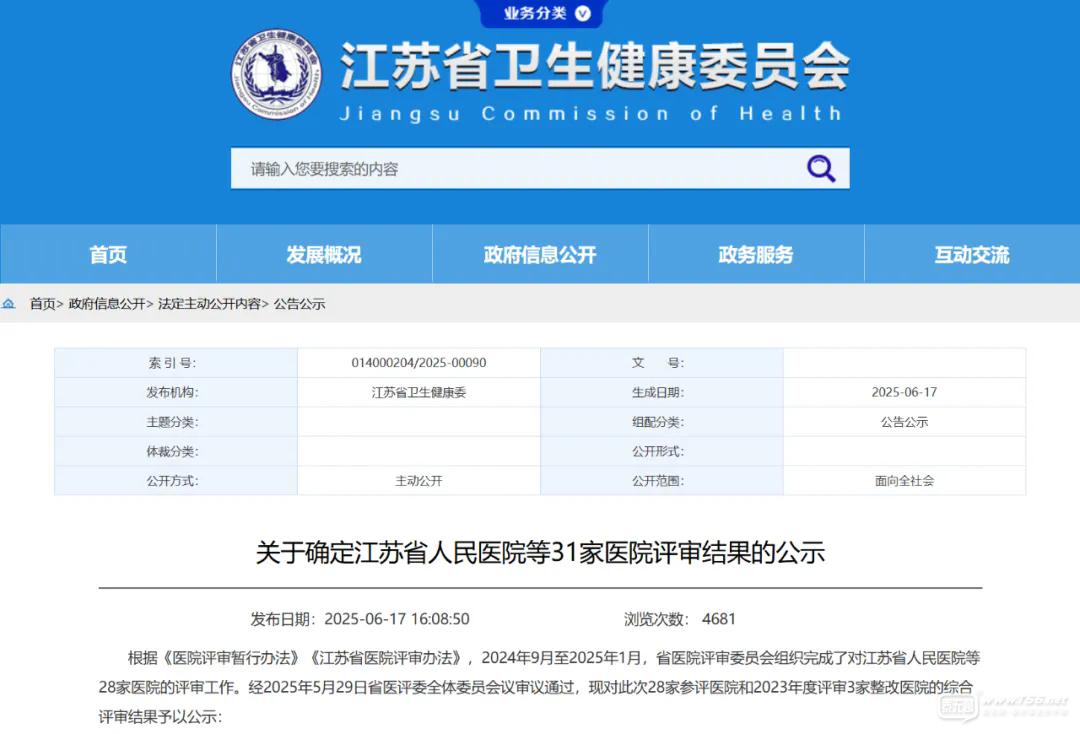
Task: Go to 政府信息公开 in navigation bar
Action: coord(540,255)
